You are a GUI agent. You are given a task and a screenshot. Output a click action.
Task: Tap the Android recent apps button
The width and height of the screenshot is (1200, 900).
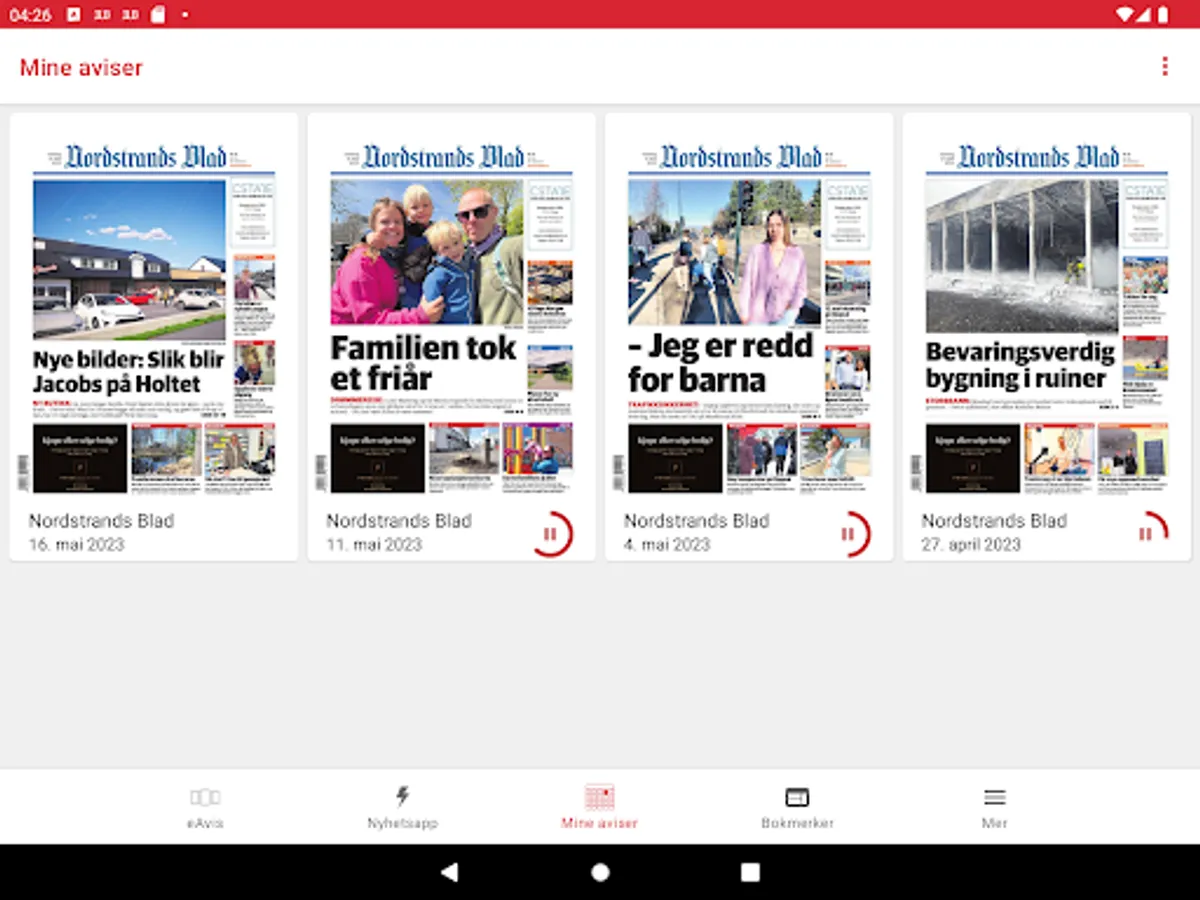click(x=750, y=872)
